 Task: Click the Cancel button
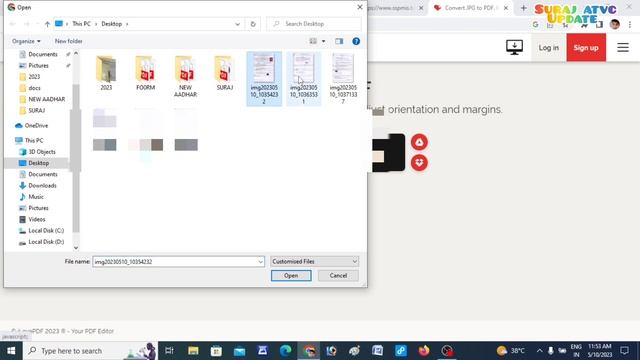click(x=338, y=276)
